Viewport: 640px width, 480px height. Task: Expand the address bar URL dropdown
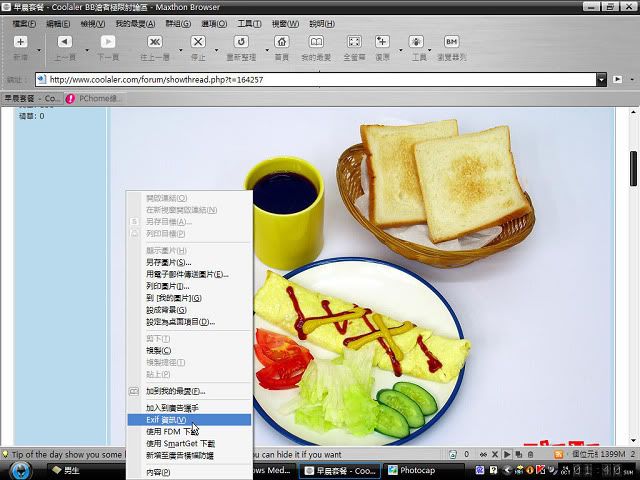point(602,79)
